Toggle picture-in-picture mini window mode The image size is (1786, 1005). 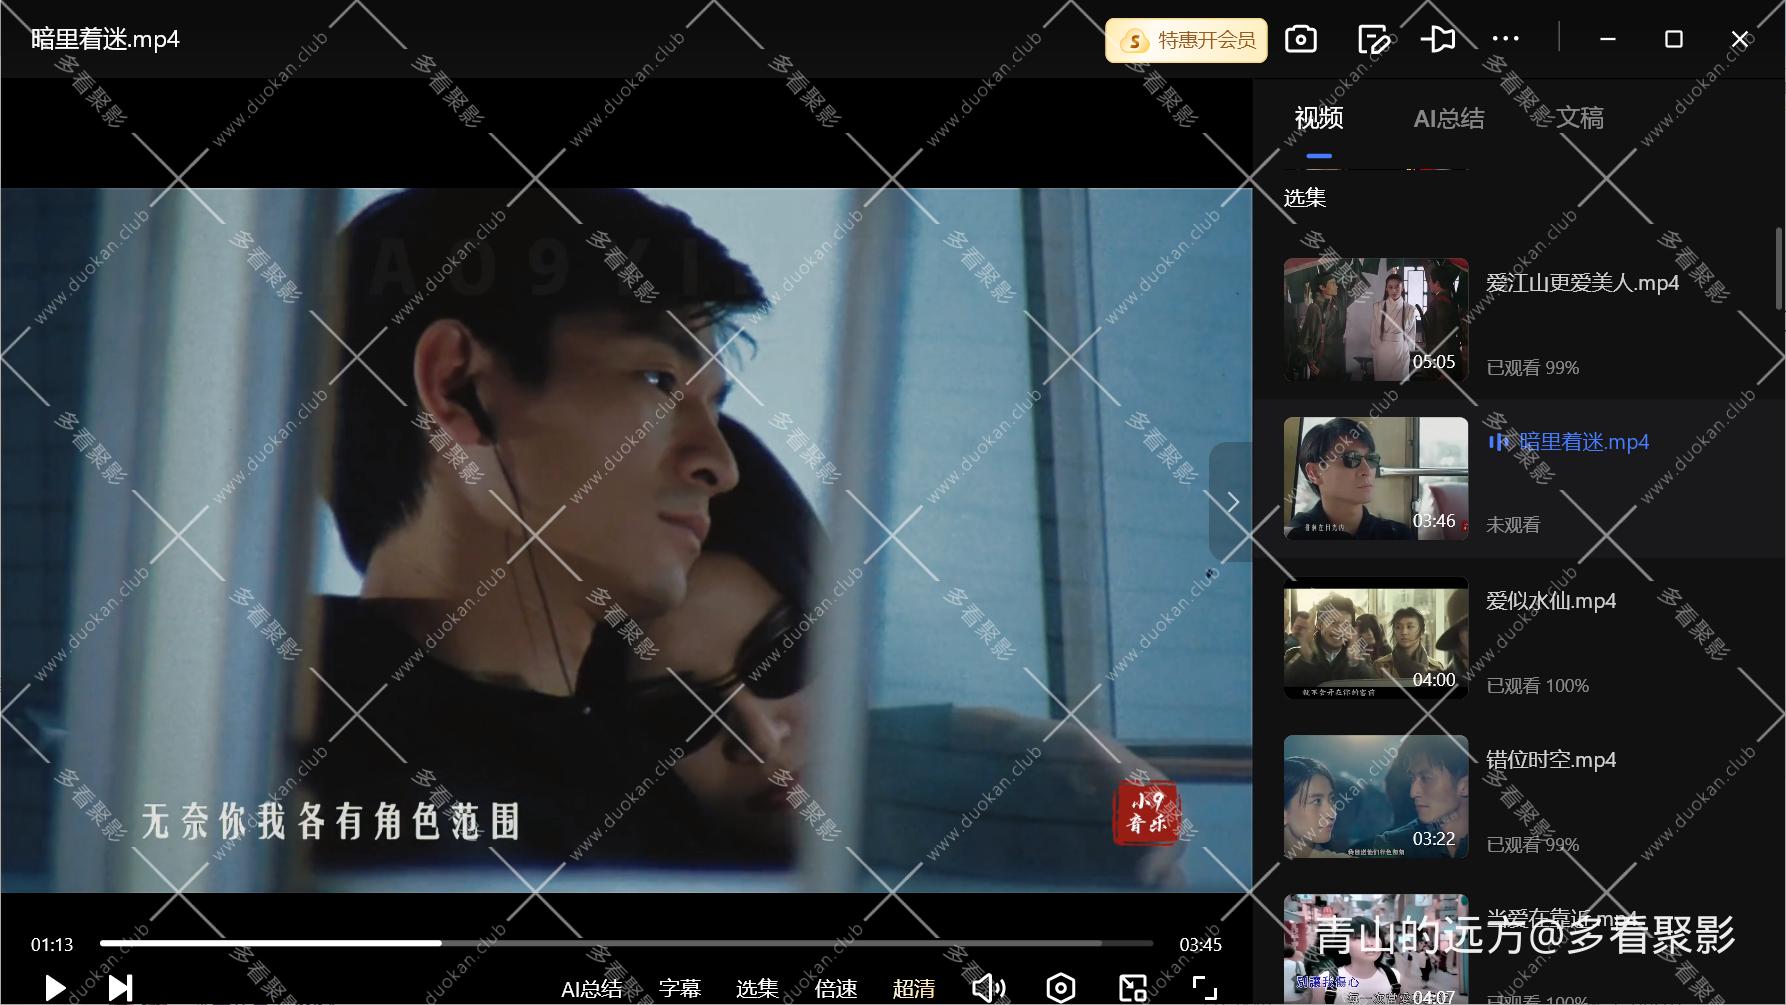pos(1133,988)
